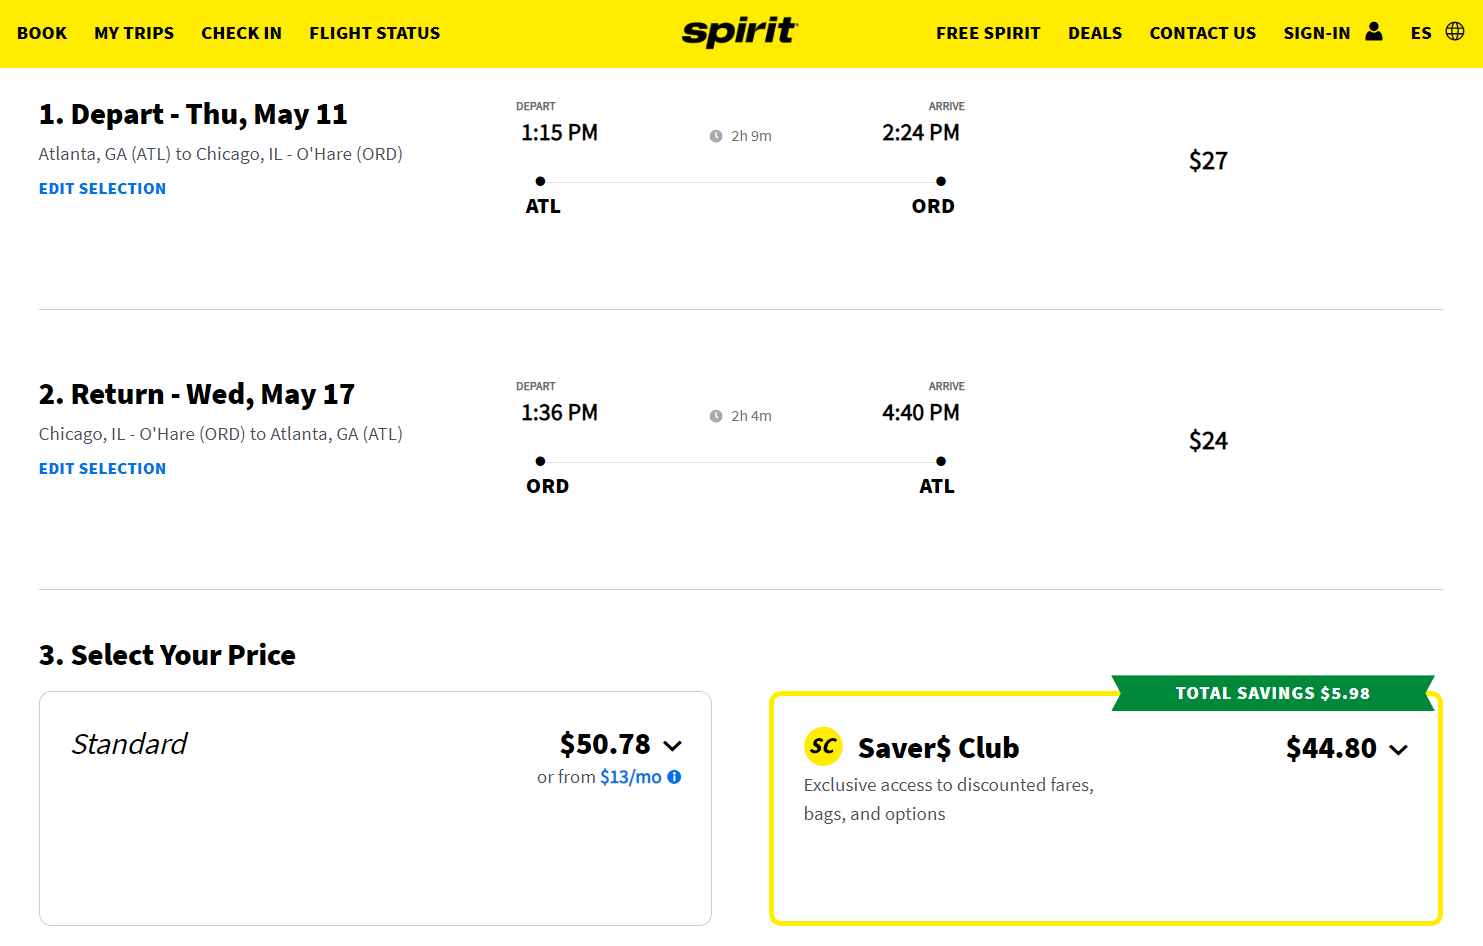Open the language globe icon
The image size is (1483, 946).
pos(1458,31)
